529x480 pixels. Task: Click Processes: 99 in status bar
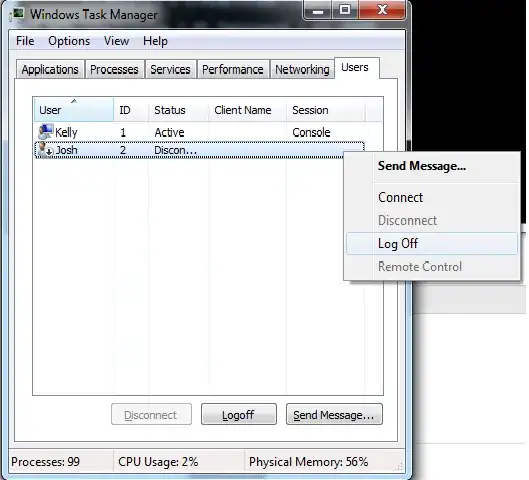click(46, 461)
